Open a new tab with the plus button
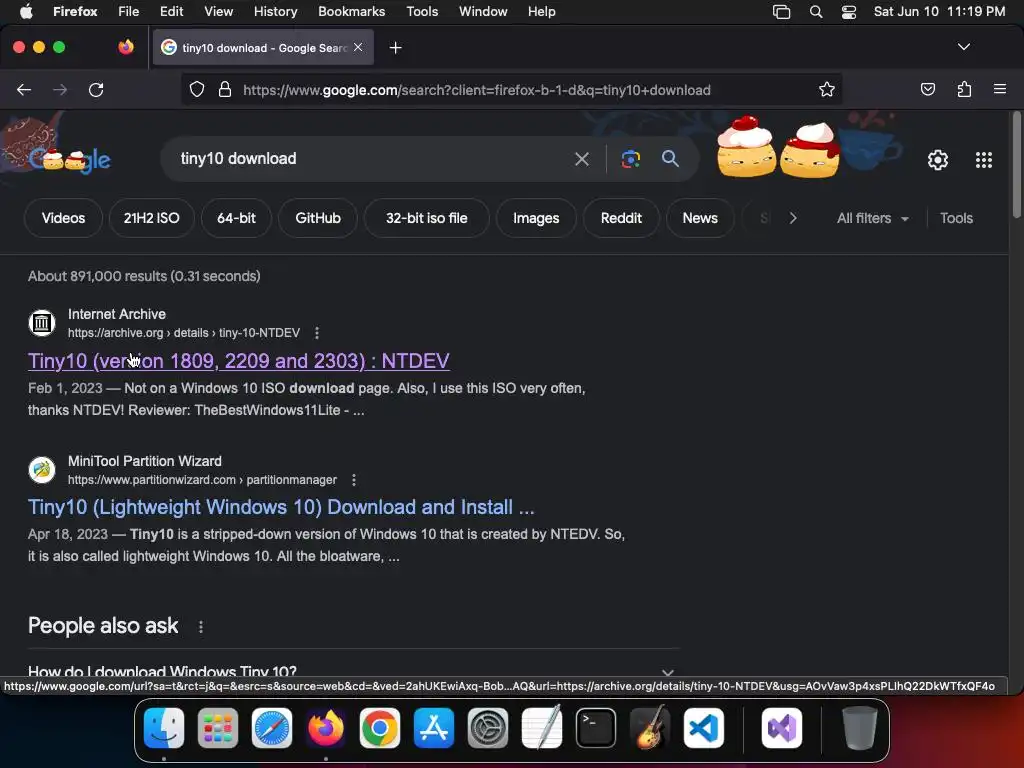 coord(395,48)
